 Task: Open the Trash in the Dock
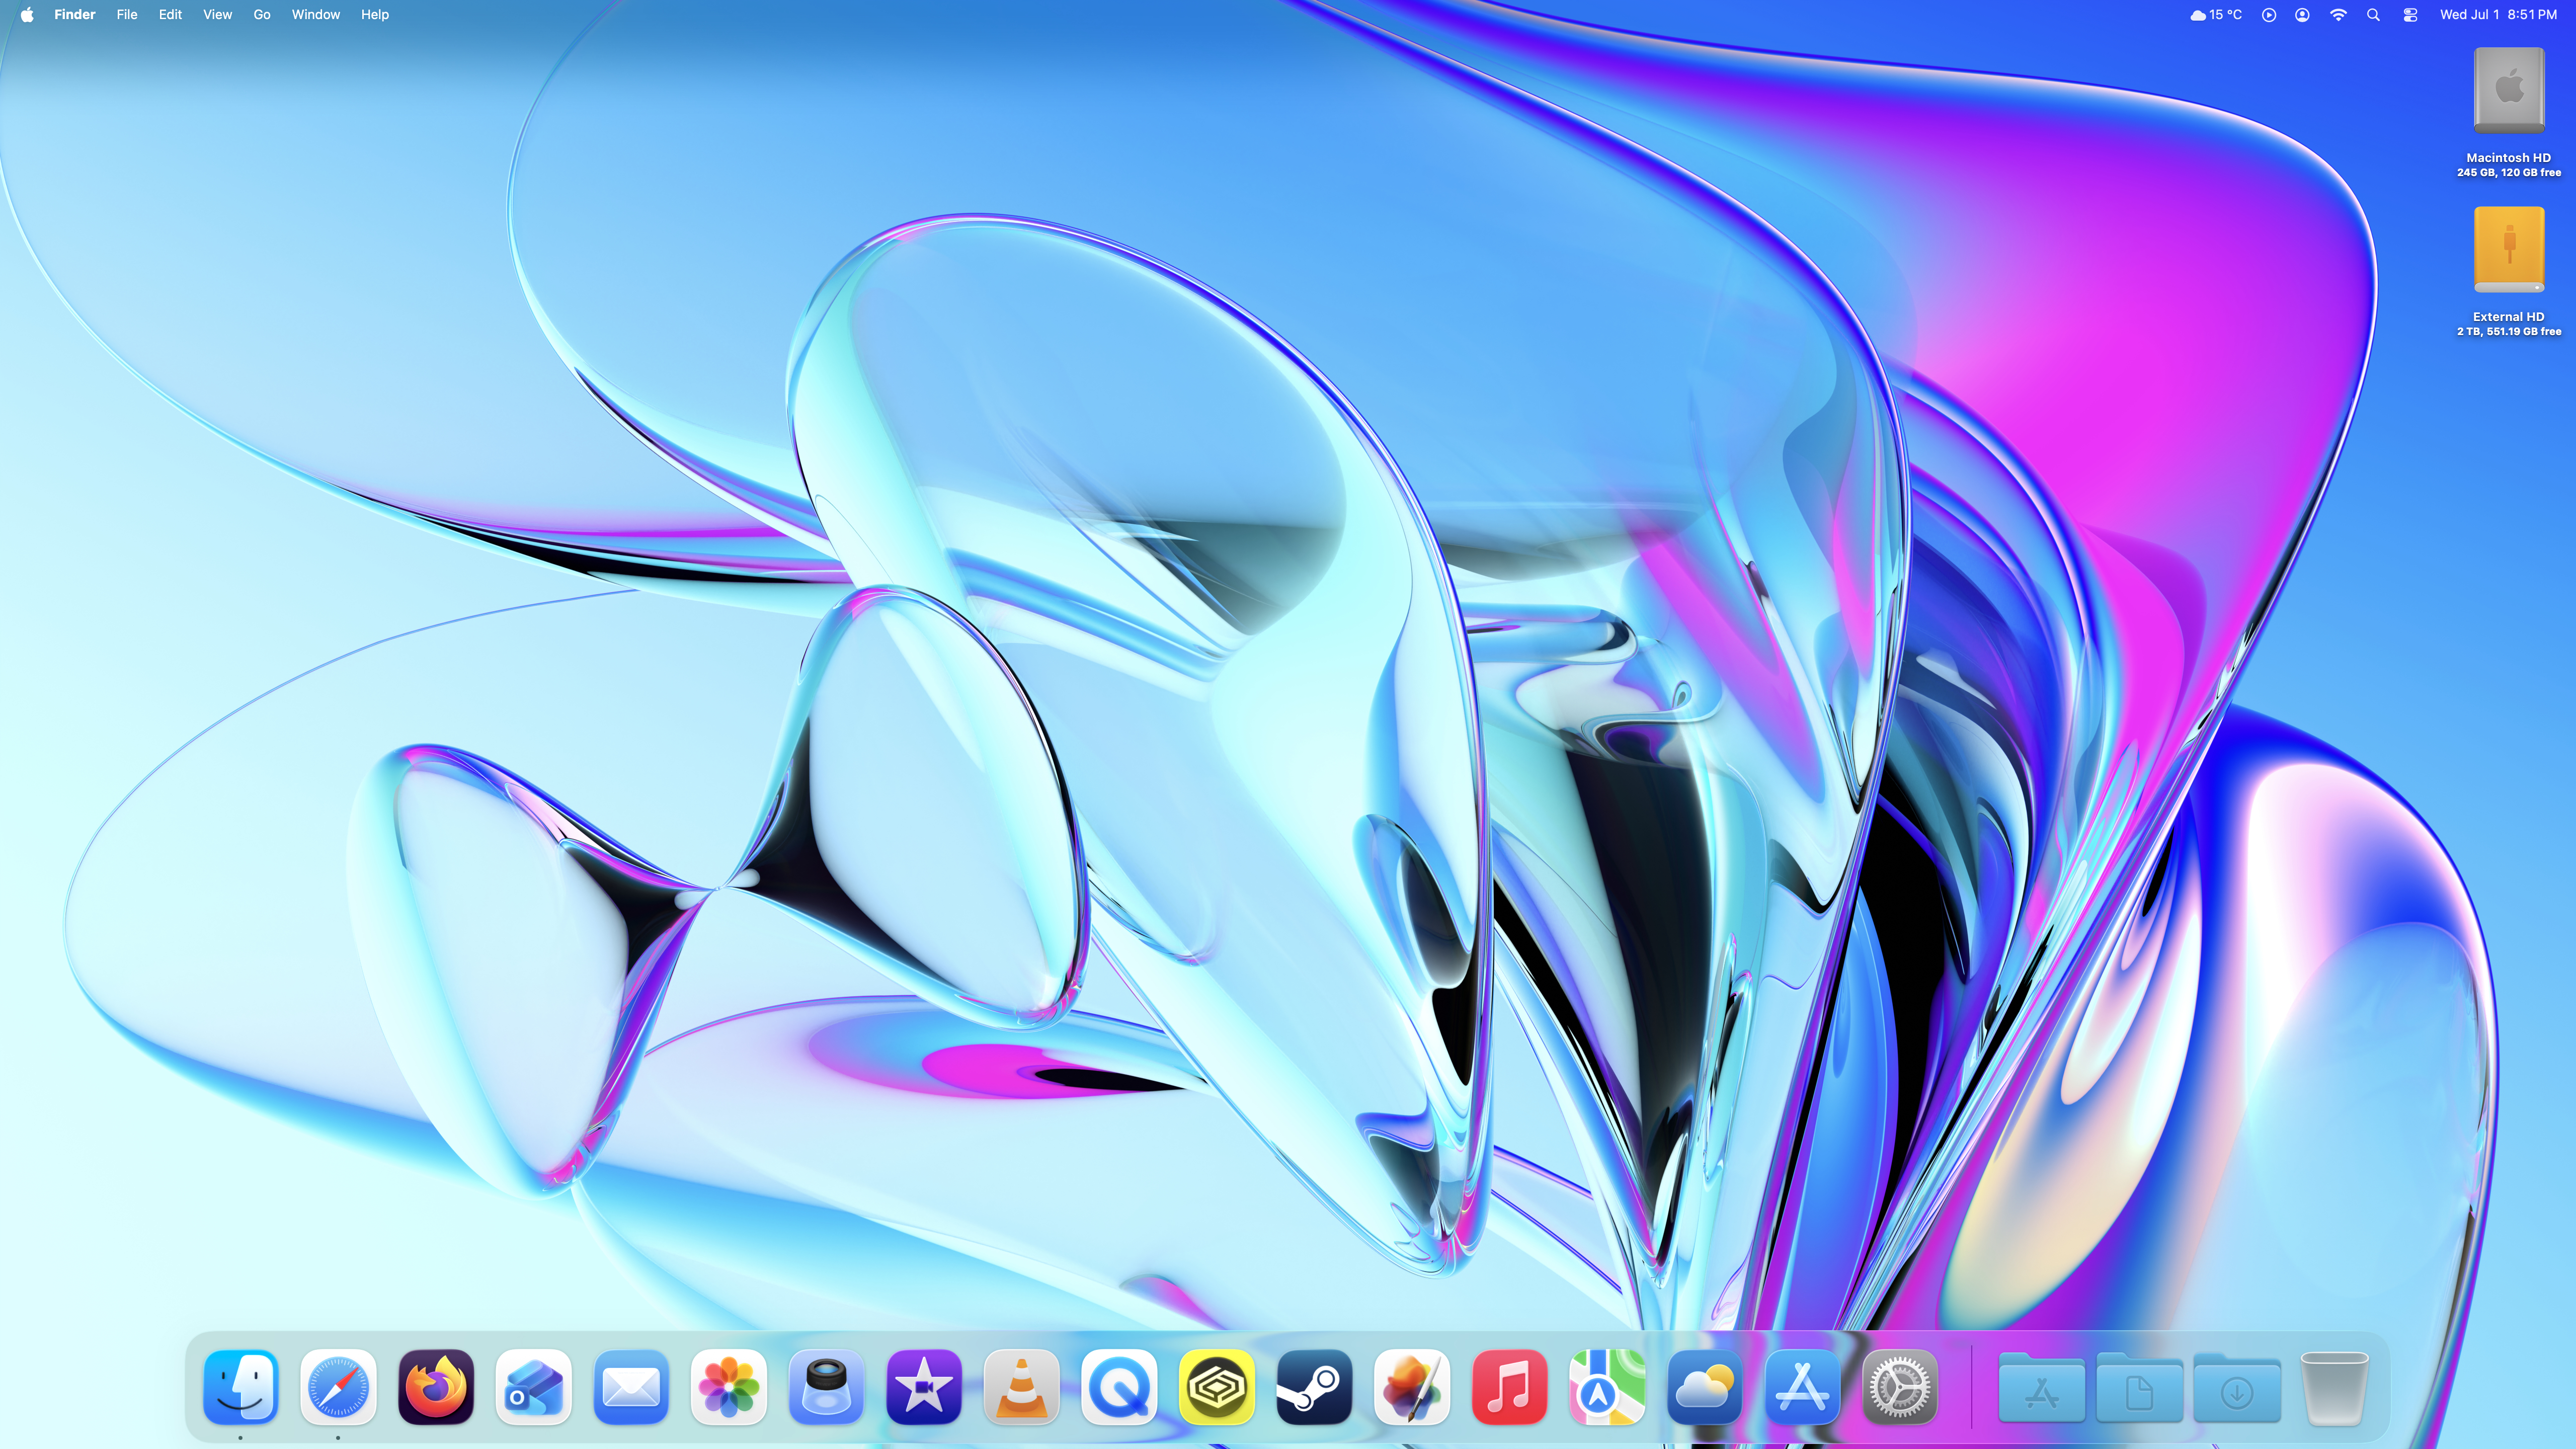pyautogui.click(x=2335, y=1387)
